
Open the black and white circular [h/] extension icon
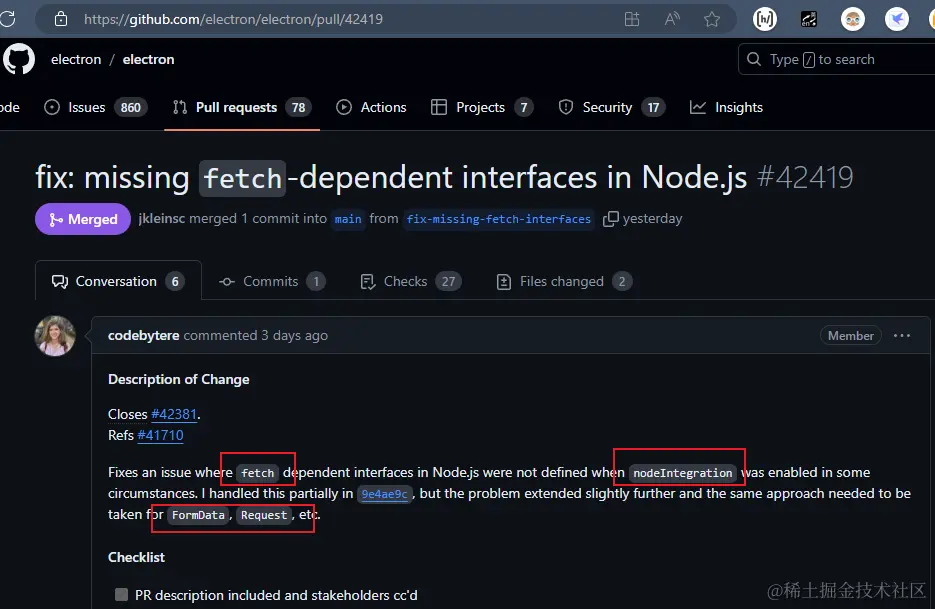click(764, 19)
